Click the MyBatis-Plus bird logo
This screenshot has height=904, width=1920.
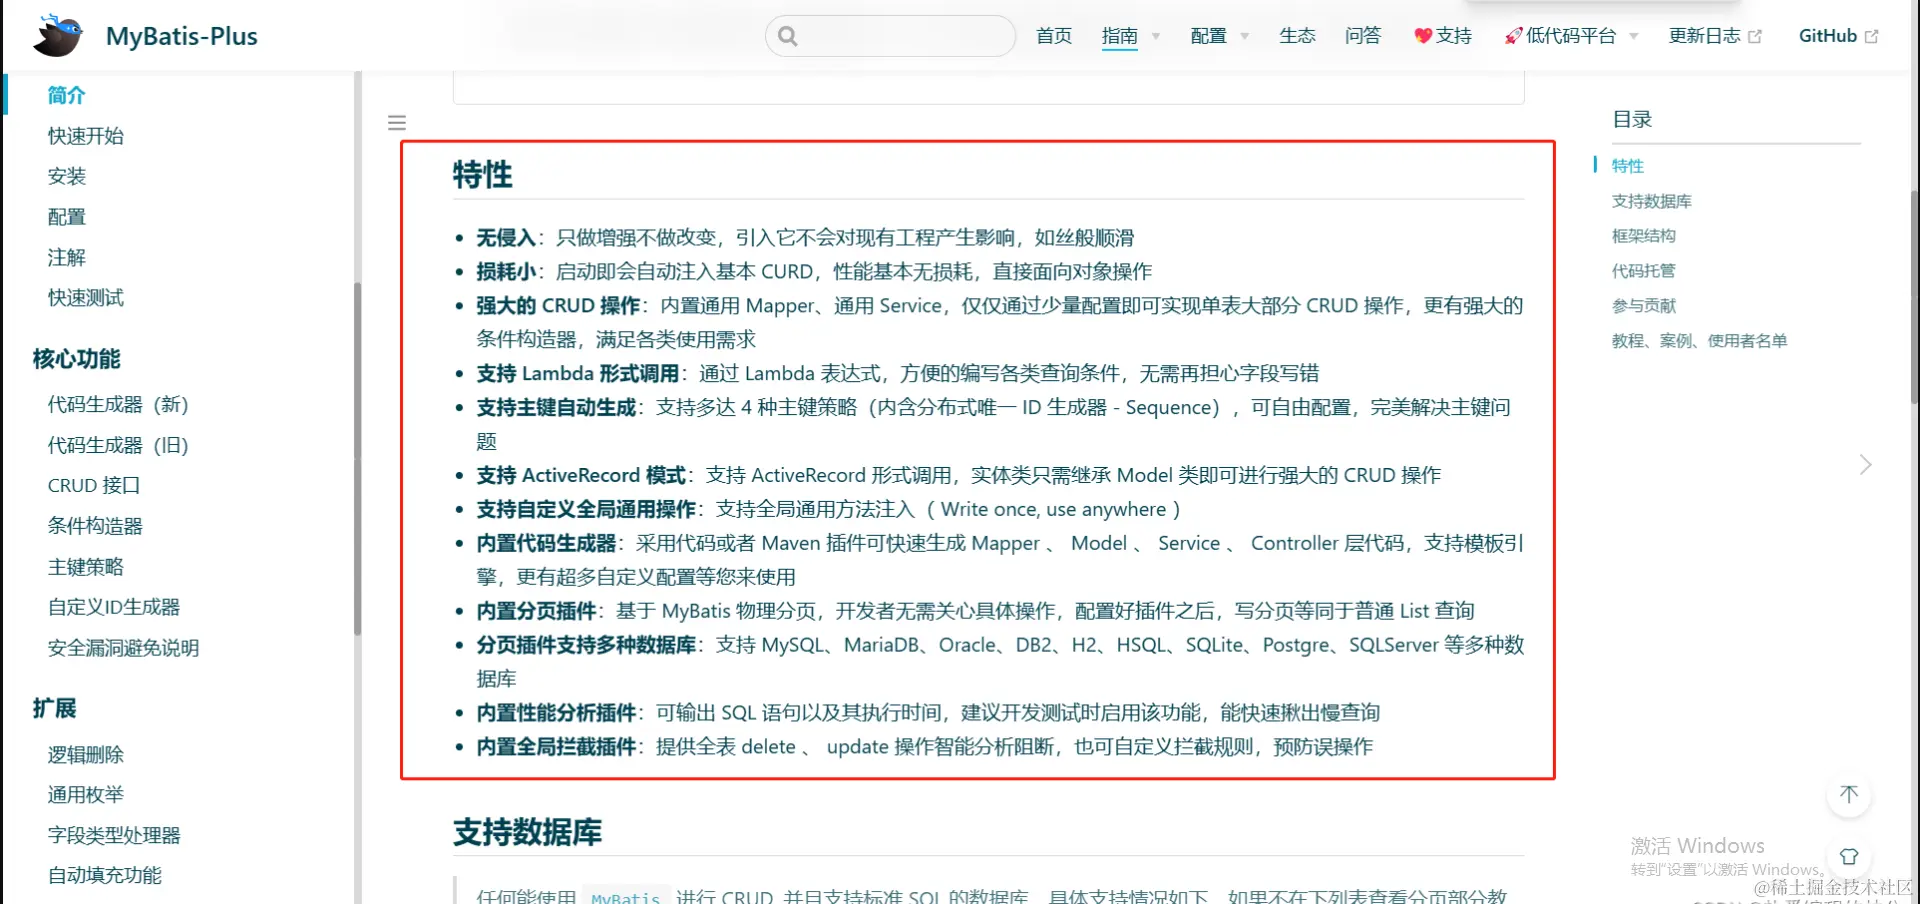58,36
